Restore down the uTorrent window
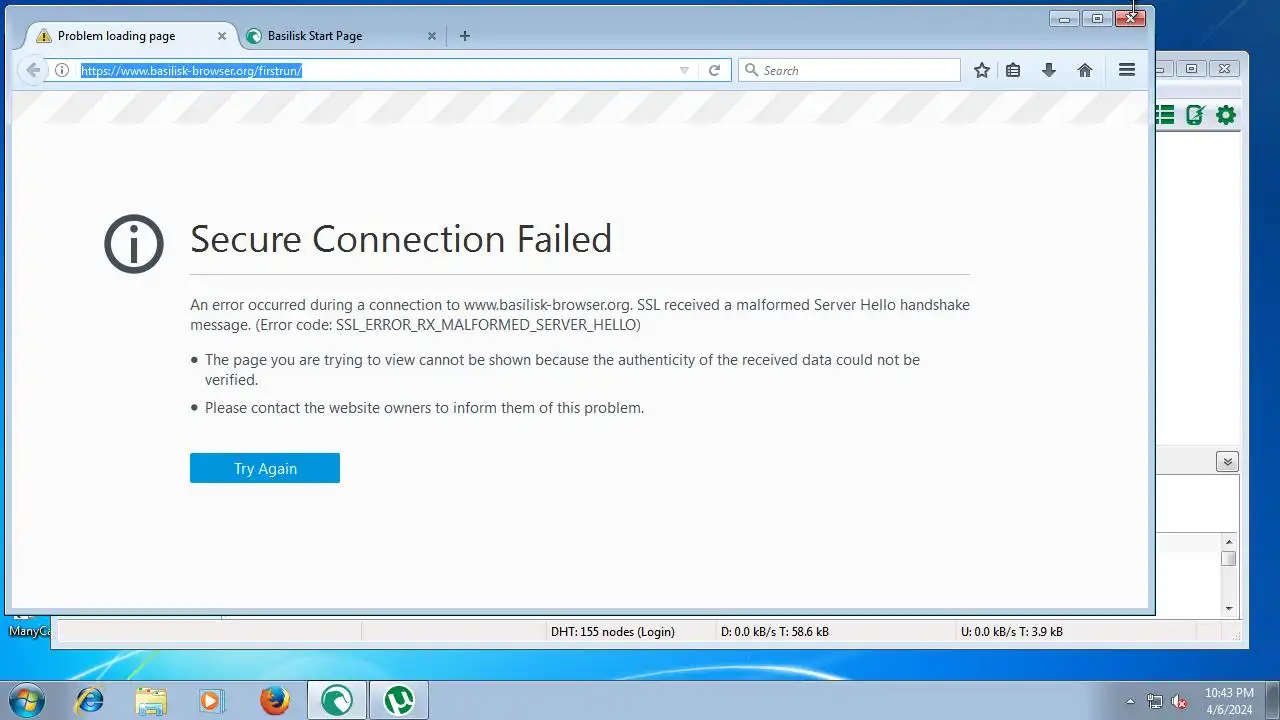The image size is (1280, 720). pyautogui.click(x=1192, y=69)
